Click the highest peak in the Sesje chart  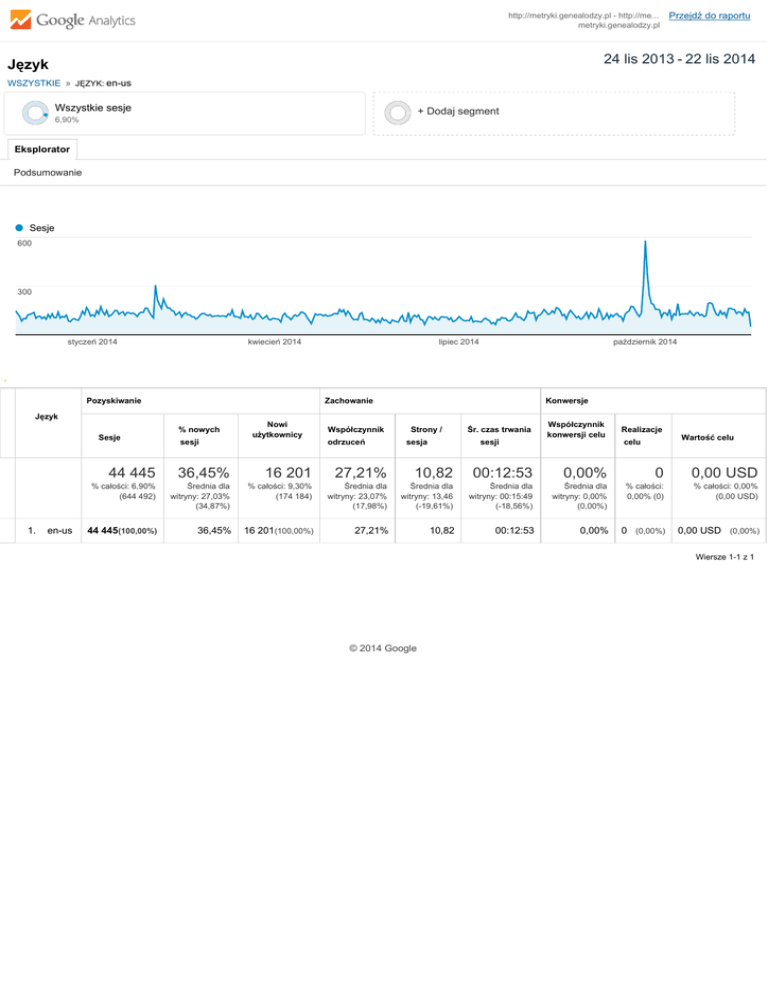[x=645, y=242]
